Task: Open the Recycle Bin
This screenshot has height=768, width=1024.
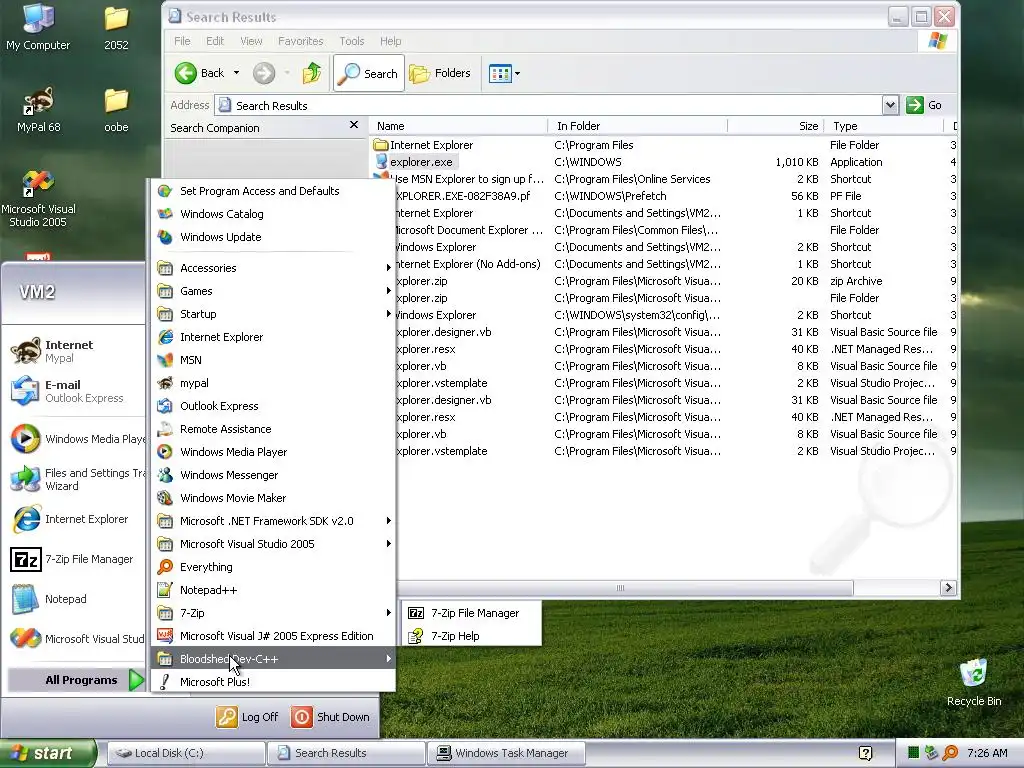Action: [974, 682]
